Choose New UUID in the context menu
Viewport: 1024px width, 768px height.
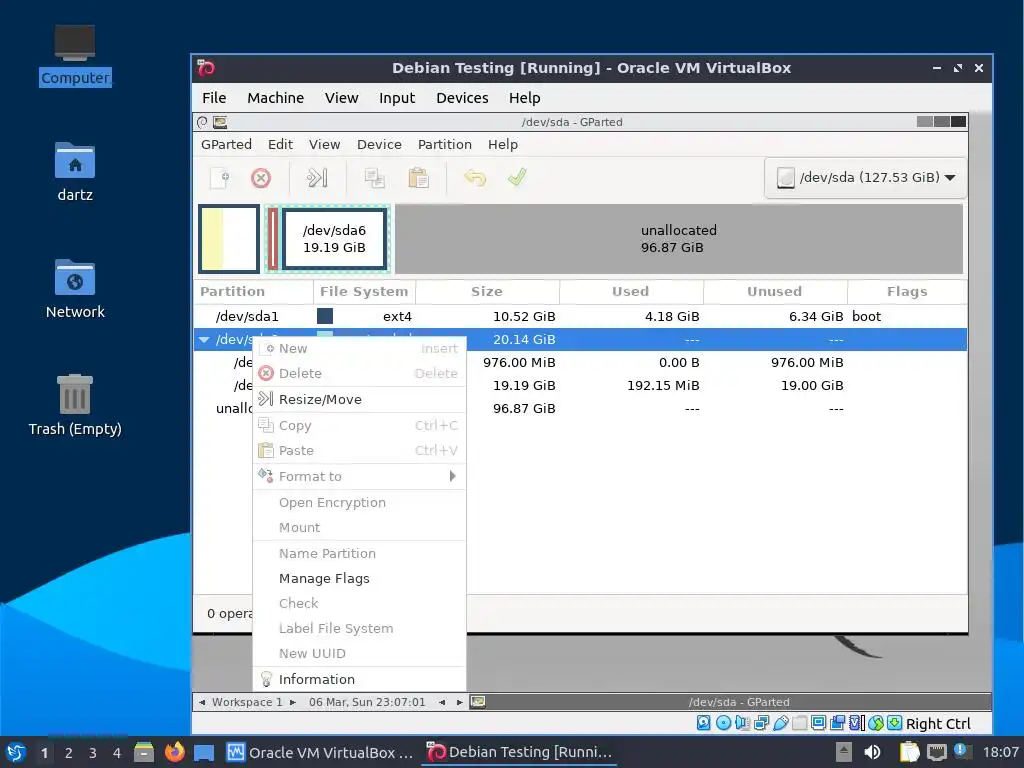(x=359, y=653)
